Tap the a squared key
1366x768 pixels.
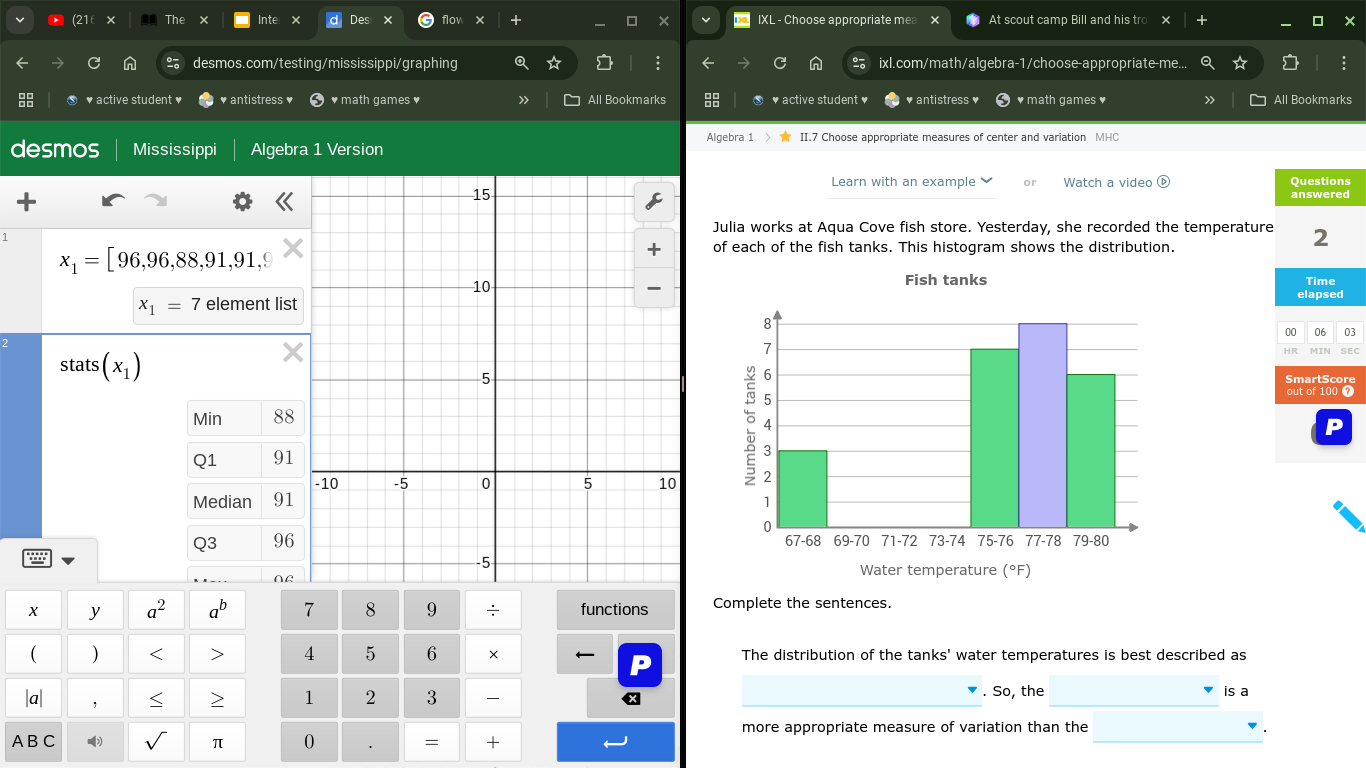(156, 610)
